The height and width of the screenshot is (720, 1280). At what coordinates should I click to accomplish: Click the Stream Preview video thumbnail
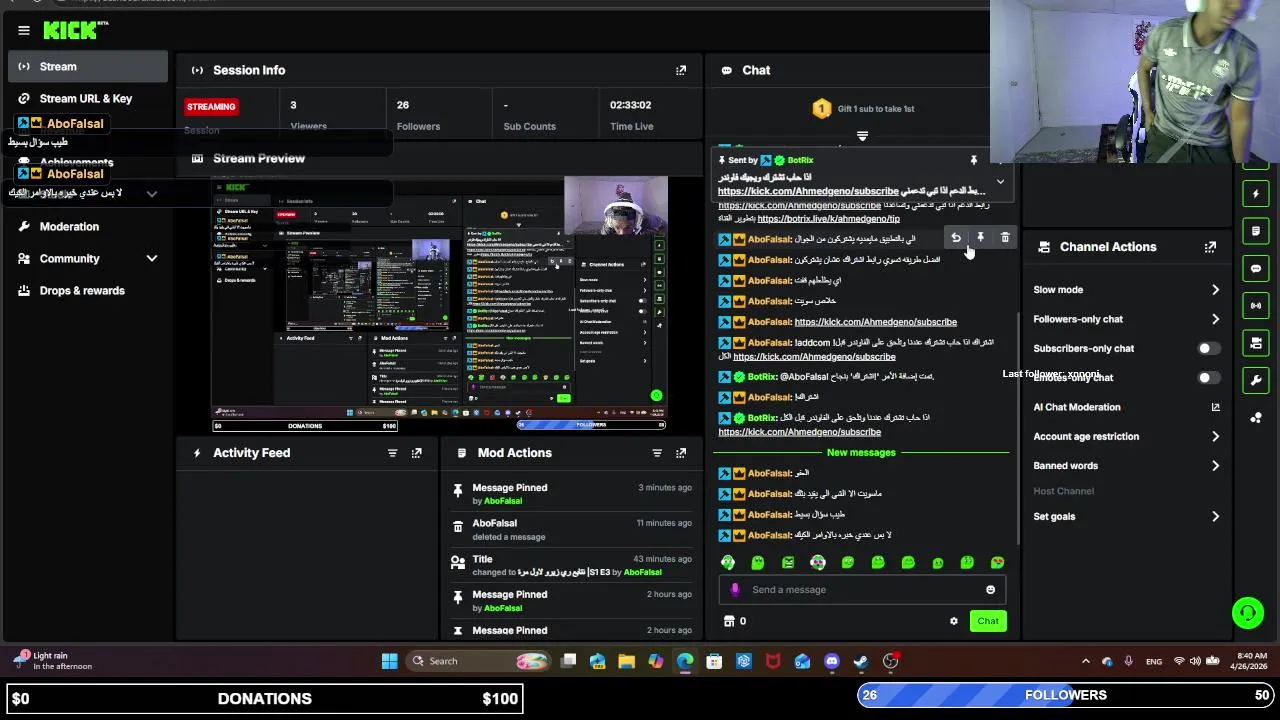point(440,305)
